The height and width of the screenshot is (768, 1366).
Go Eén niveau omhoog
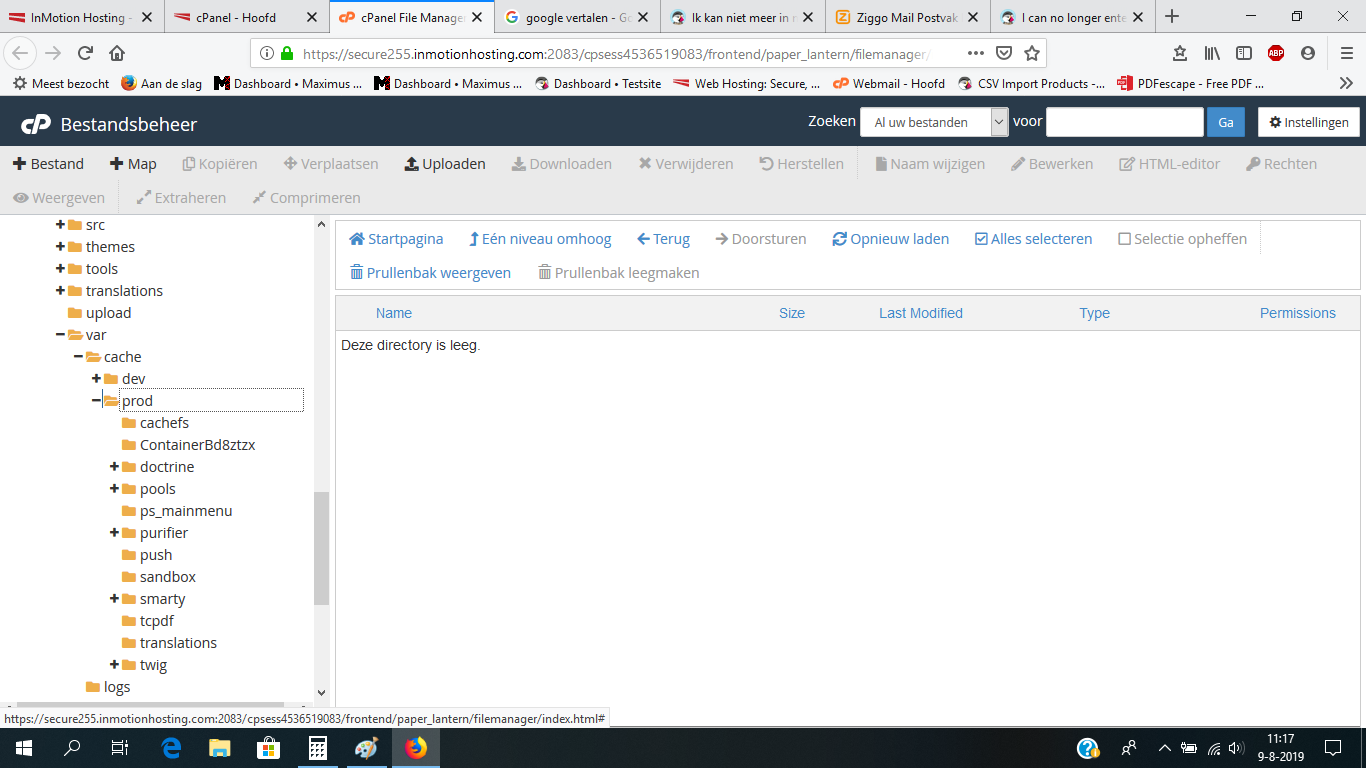pos(540,239)
